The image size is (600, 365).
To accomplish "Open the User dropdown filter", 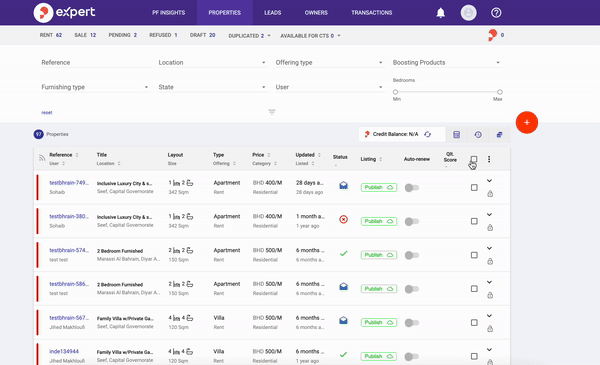I will (x=329, y=87).
